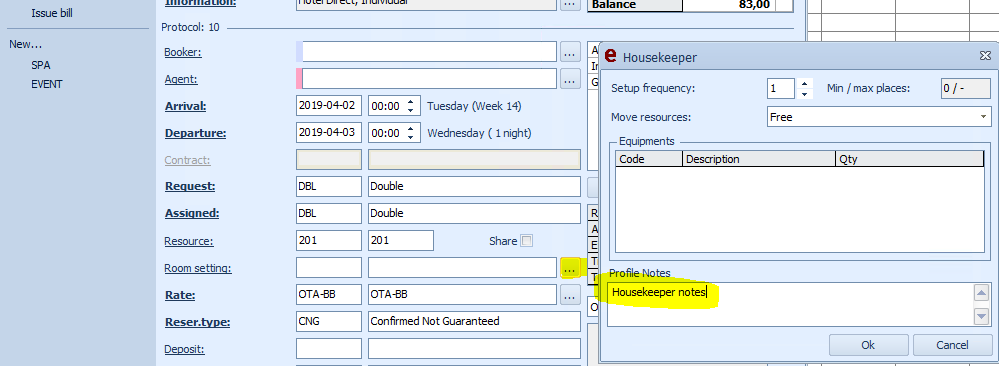This screenshot has height=366, width=999.
Task: Decrease Setup frequency with down arrow
Action: pyautogui.click(x=805, y=94)
